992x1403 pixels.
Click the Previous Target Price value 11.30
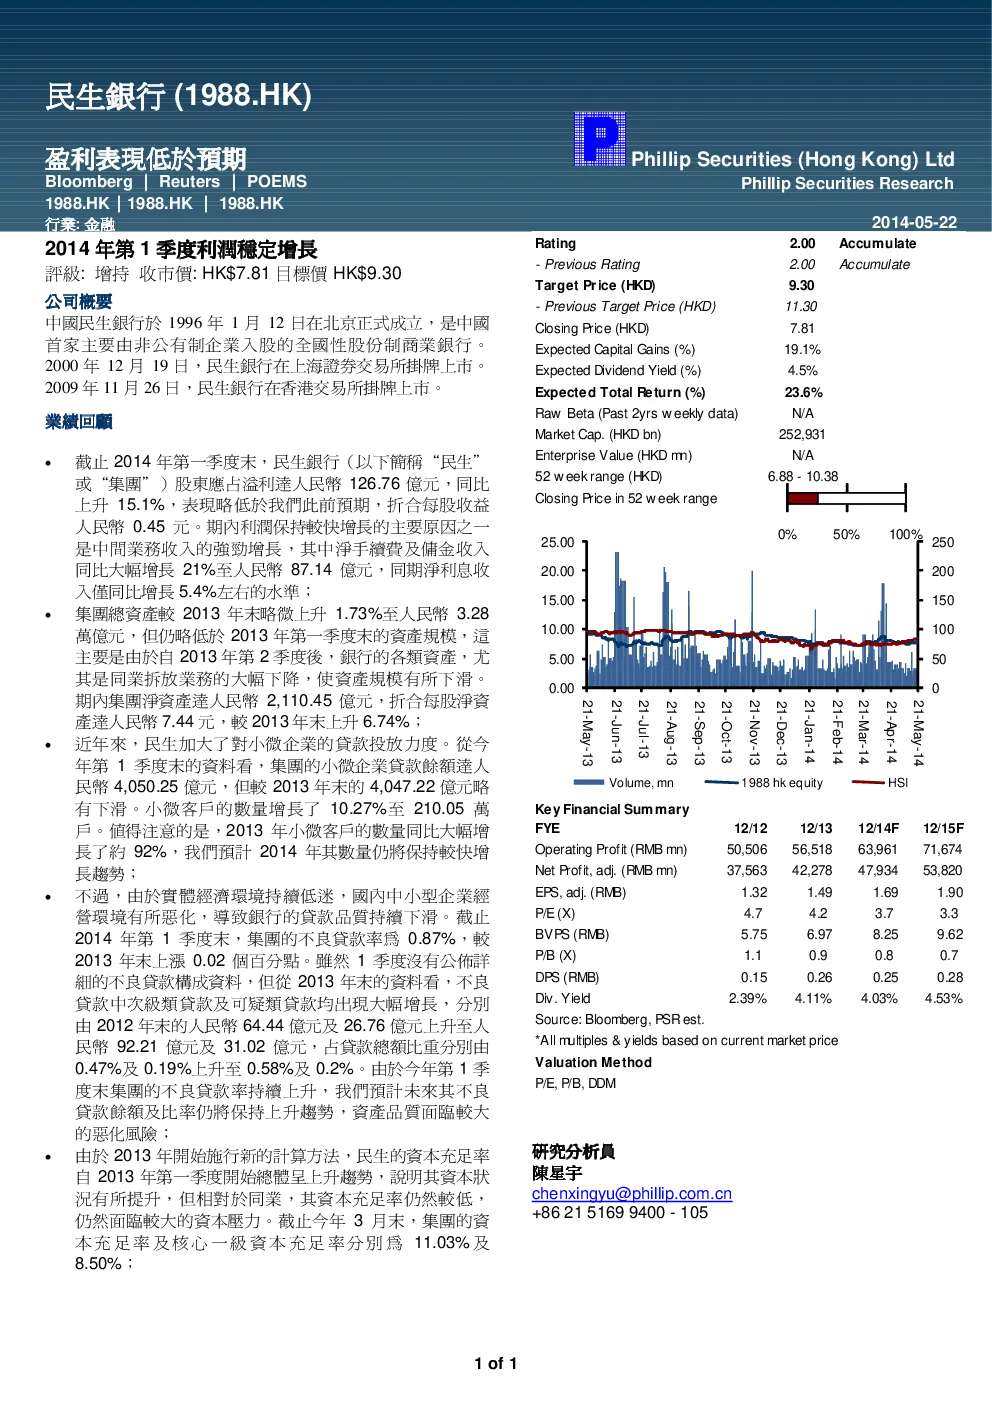(x=801, y=306)
